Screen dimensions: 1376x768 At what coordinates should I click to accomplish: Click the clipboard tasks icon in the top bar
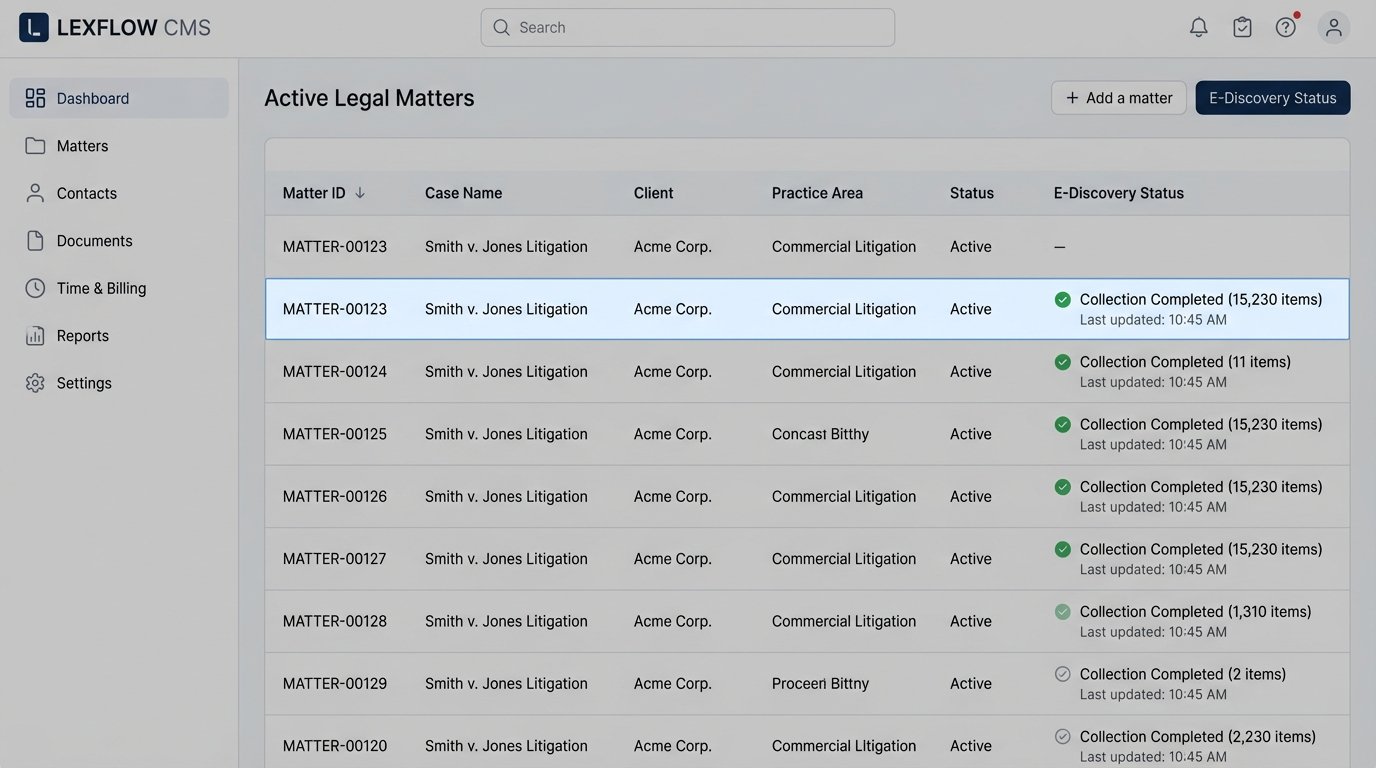coord(1242,27)
